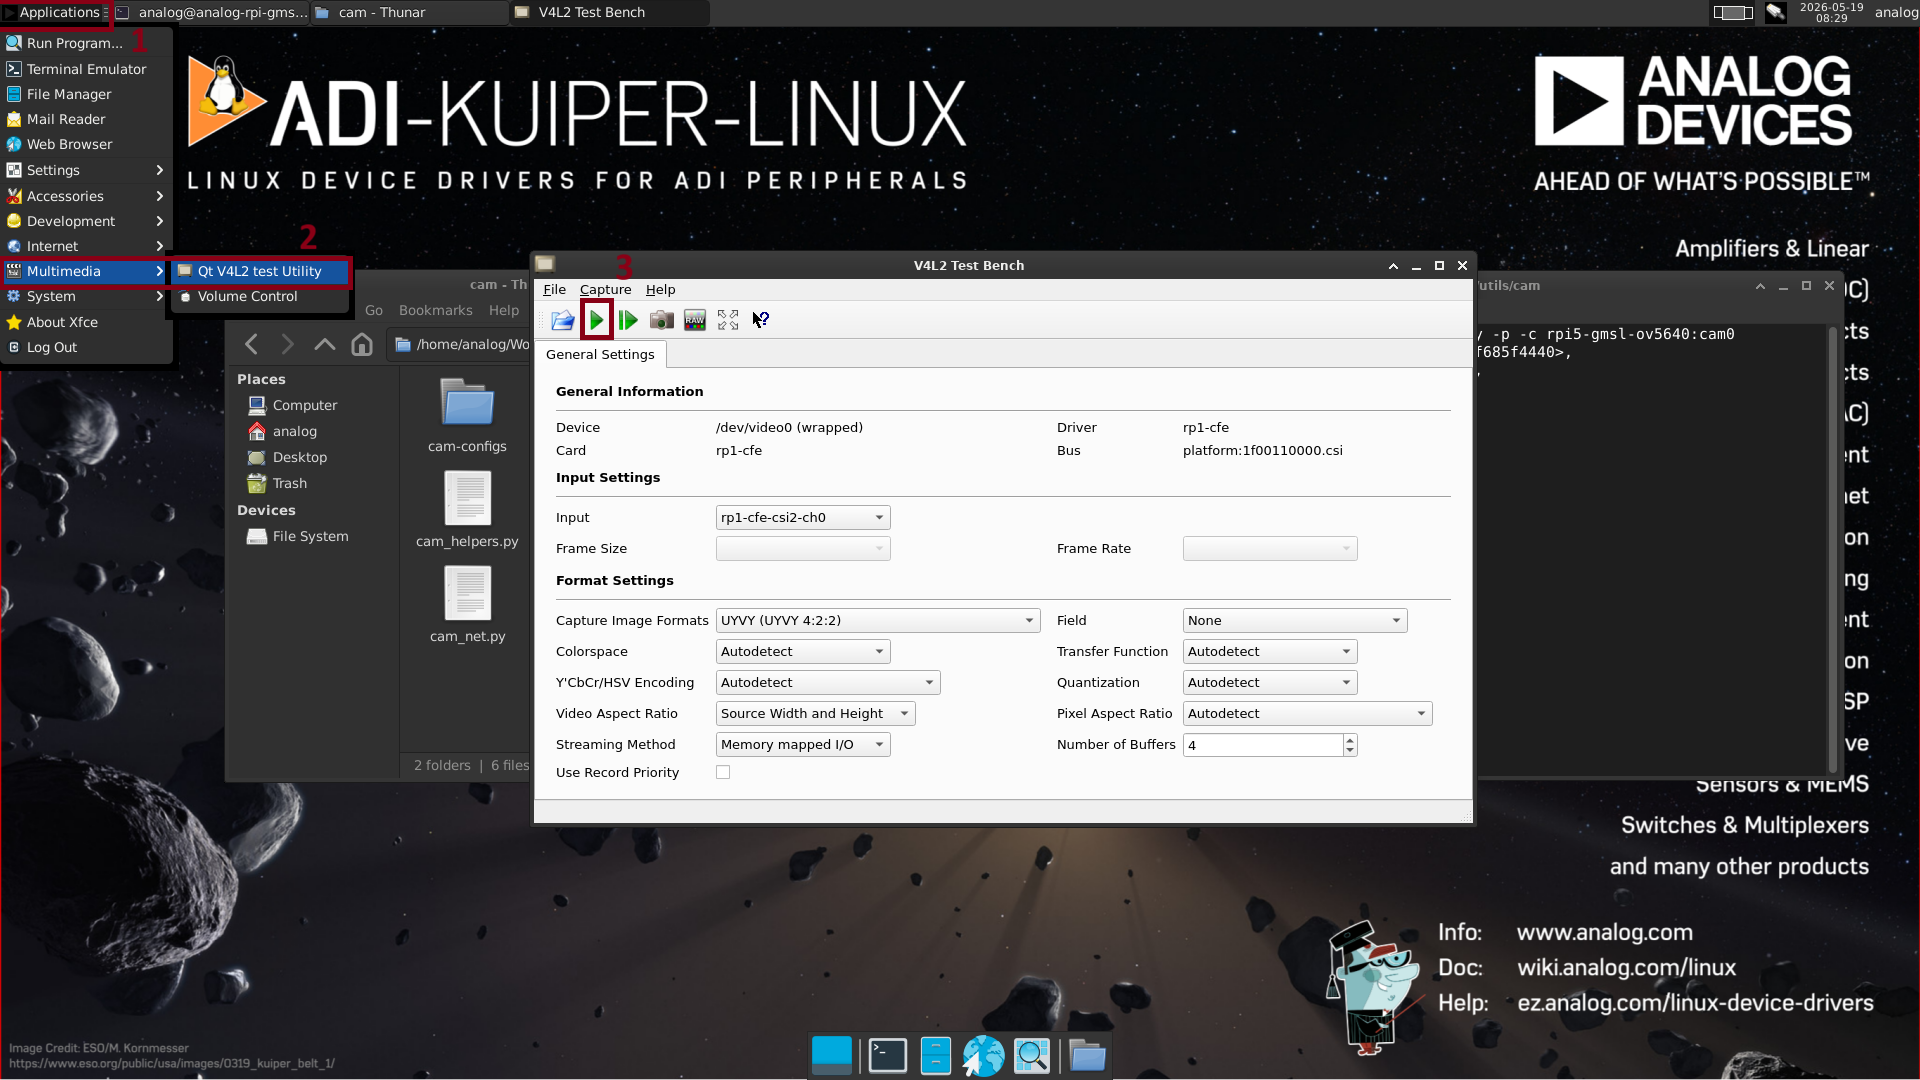The width and height of the screenshot is (1920, 1080).
Task: Open Mail Reader from menu
Action: (x=86, y=119)
